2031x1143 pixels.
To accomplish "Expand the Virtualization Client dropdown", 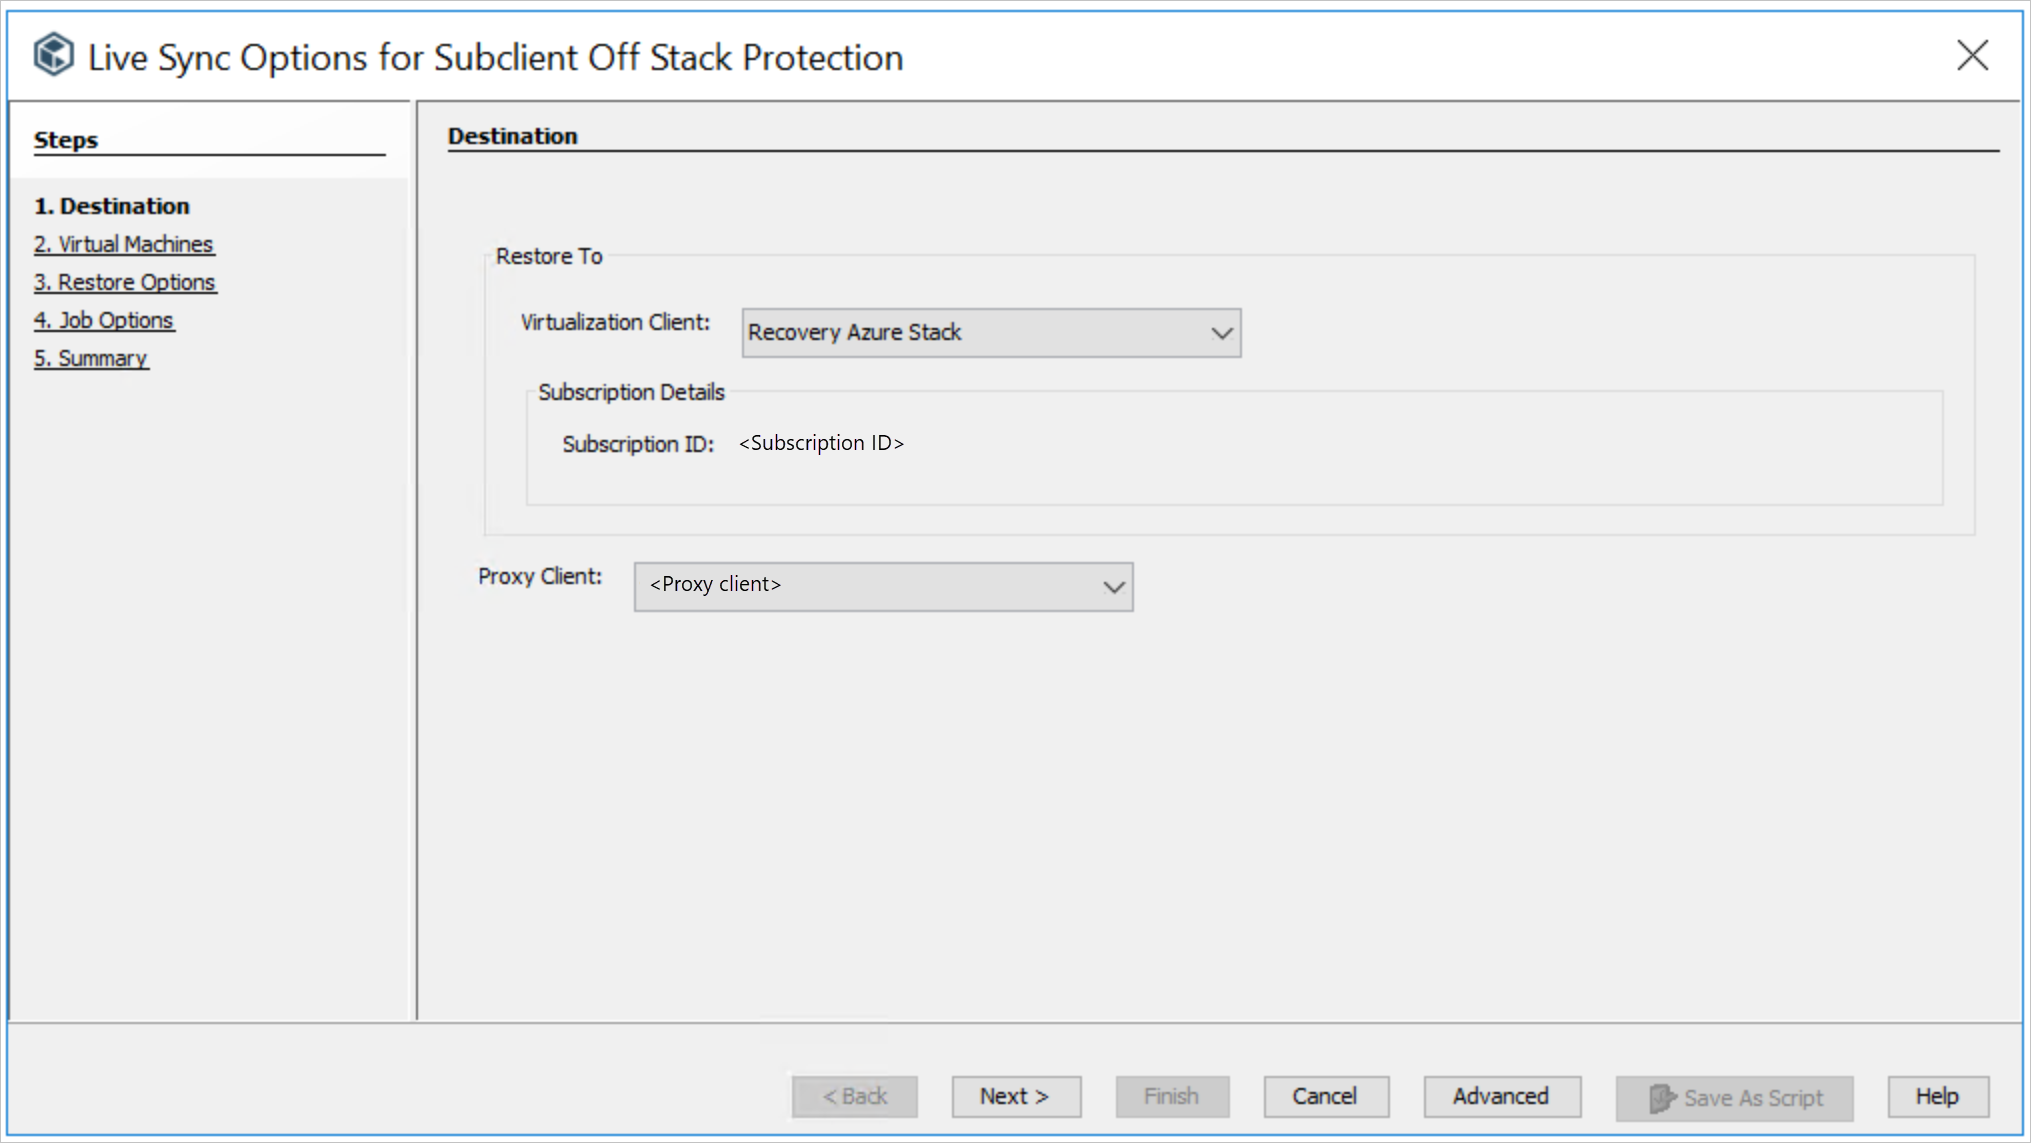I will (x=1221, y=332).
